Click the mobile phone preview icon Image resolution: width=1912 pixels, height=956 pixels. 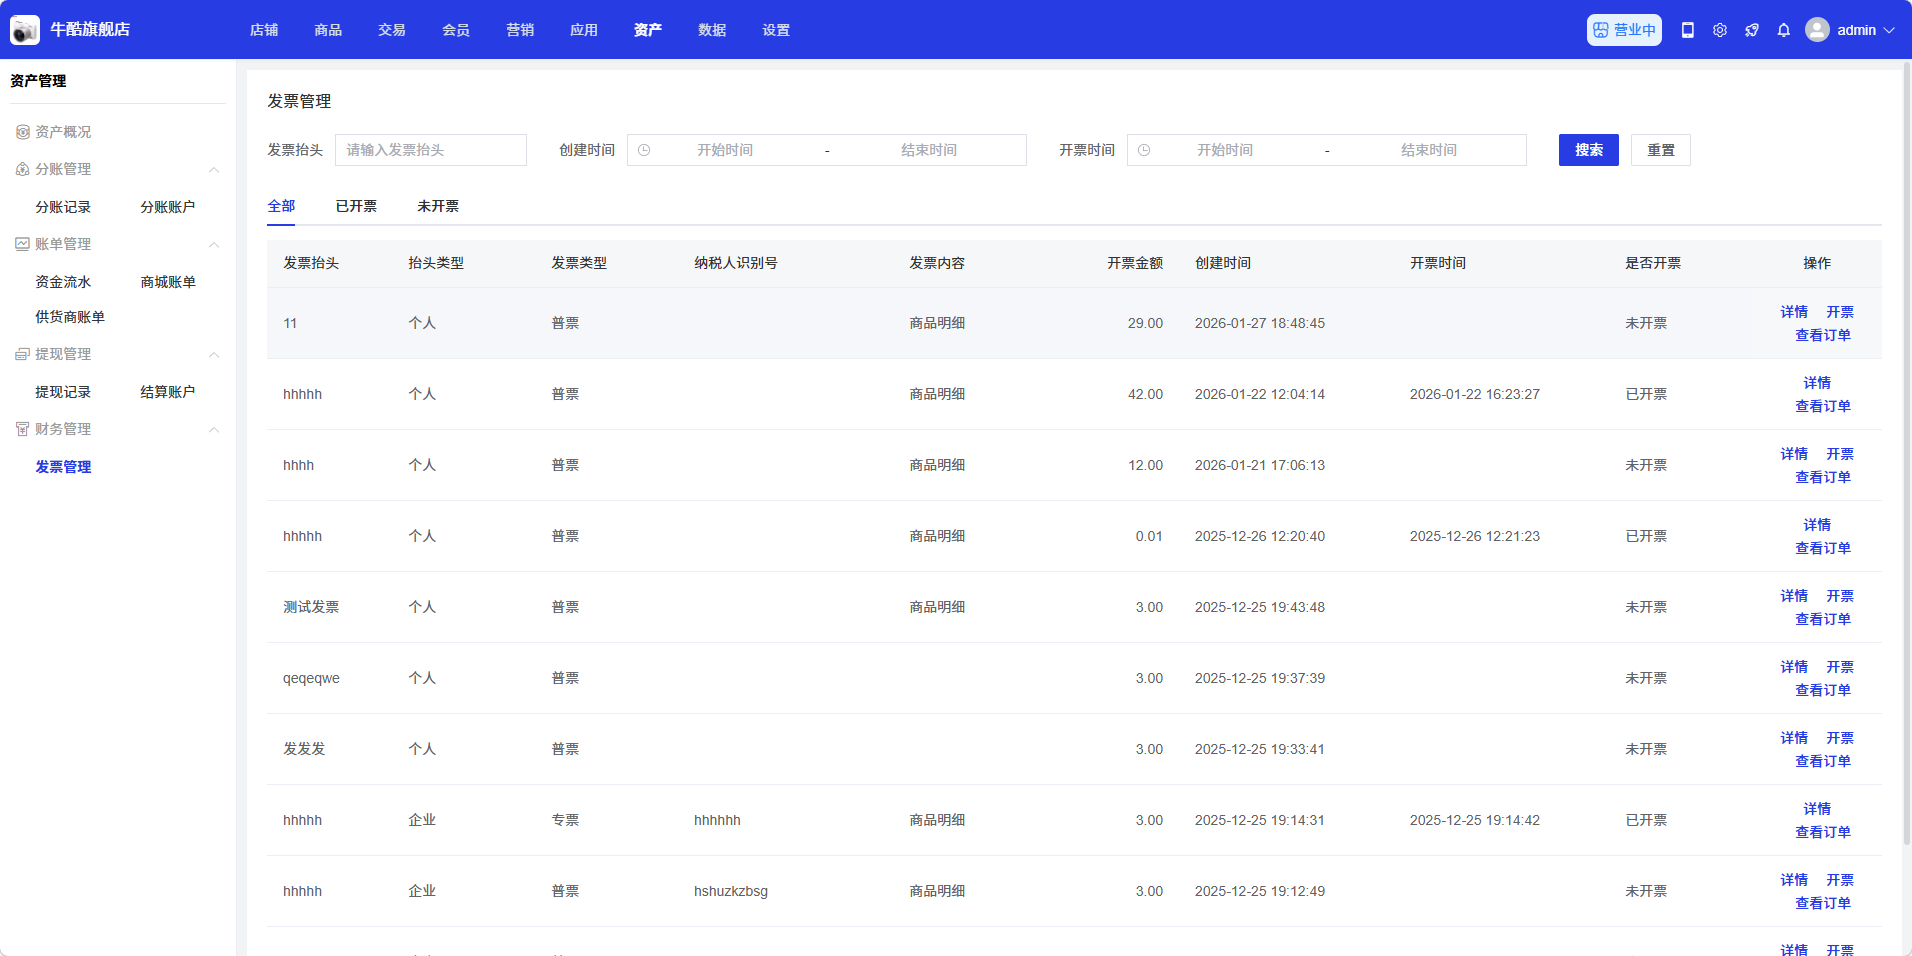[x=1687, y=30]
